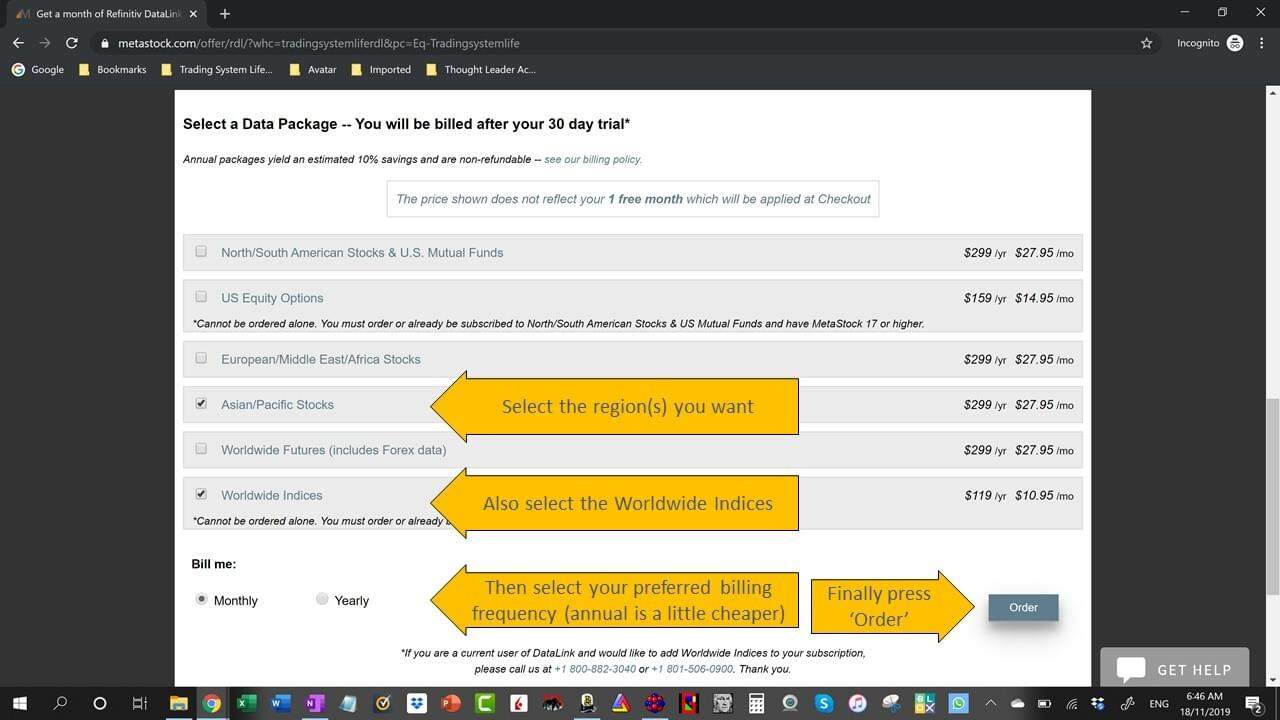Open the Calculator from the taskbar
The image size is (1280, 720).
point(756,703)
